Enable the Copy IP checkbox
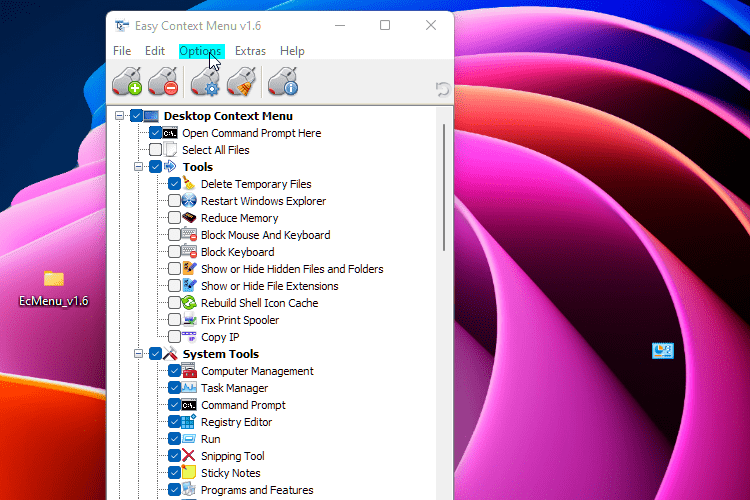 click(x=174, y=336)
